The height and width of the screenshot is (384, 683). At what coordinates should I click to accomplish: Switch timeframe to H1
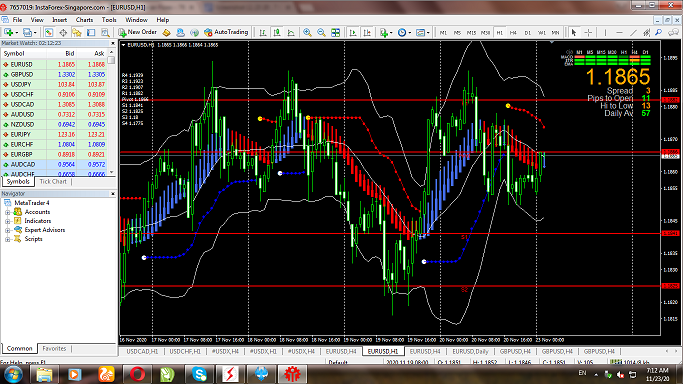[500, 33]
